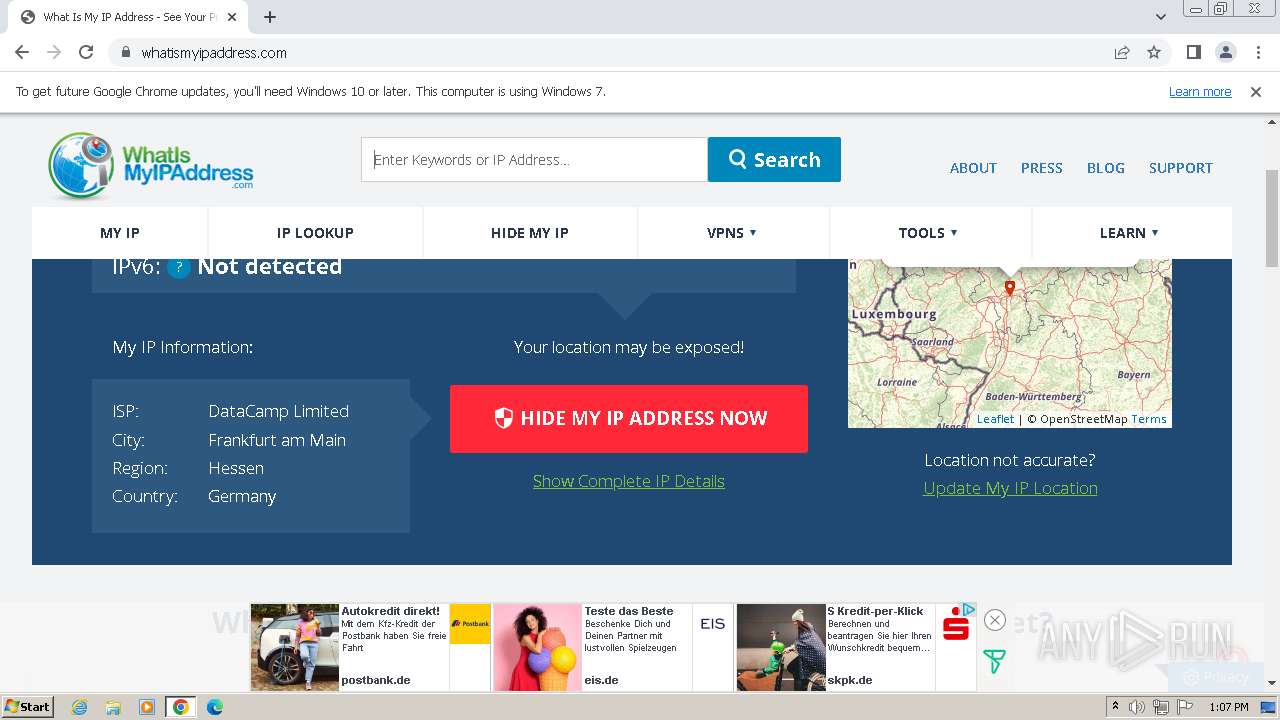The width and height of the screenshot is (1280, 720).
Task: Open Show Complete IP Details link
Action: pyautogui.click(x=629, y=481)
